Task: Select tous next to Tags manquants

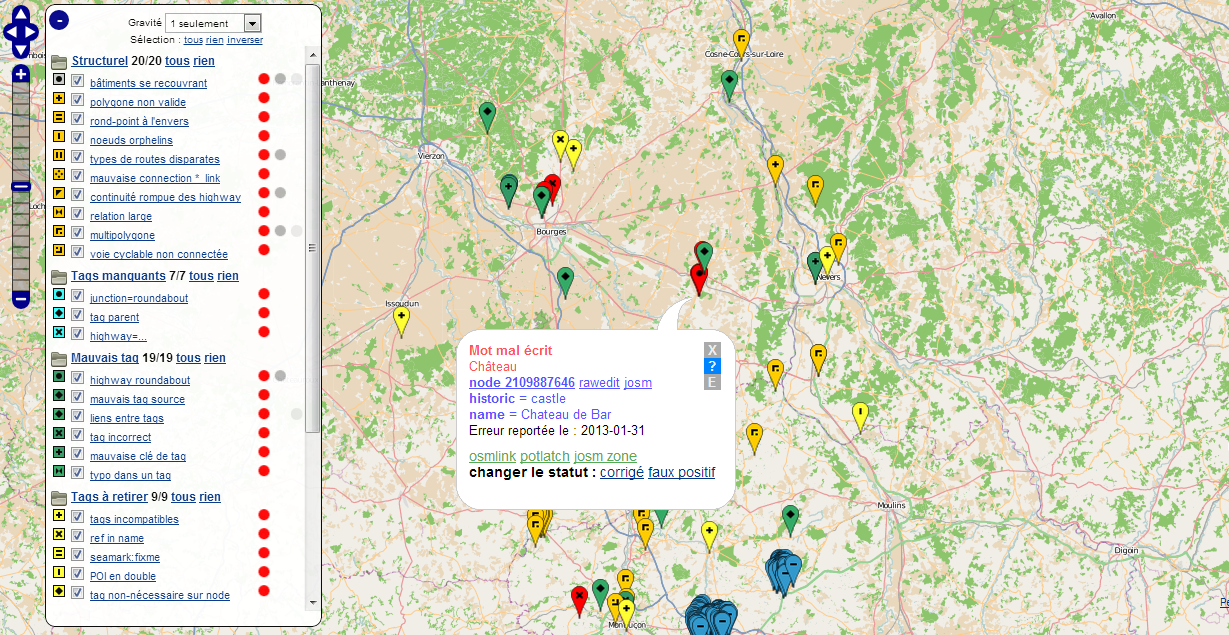Action: click(x=201, y=276)
